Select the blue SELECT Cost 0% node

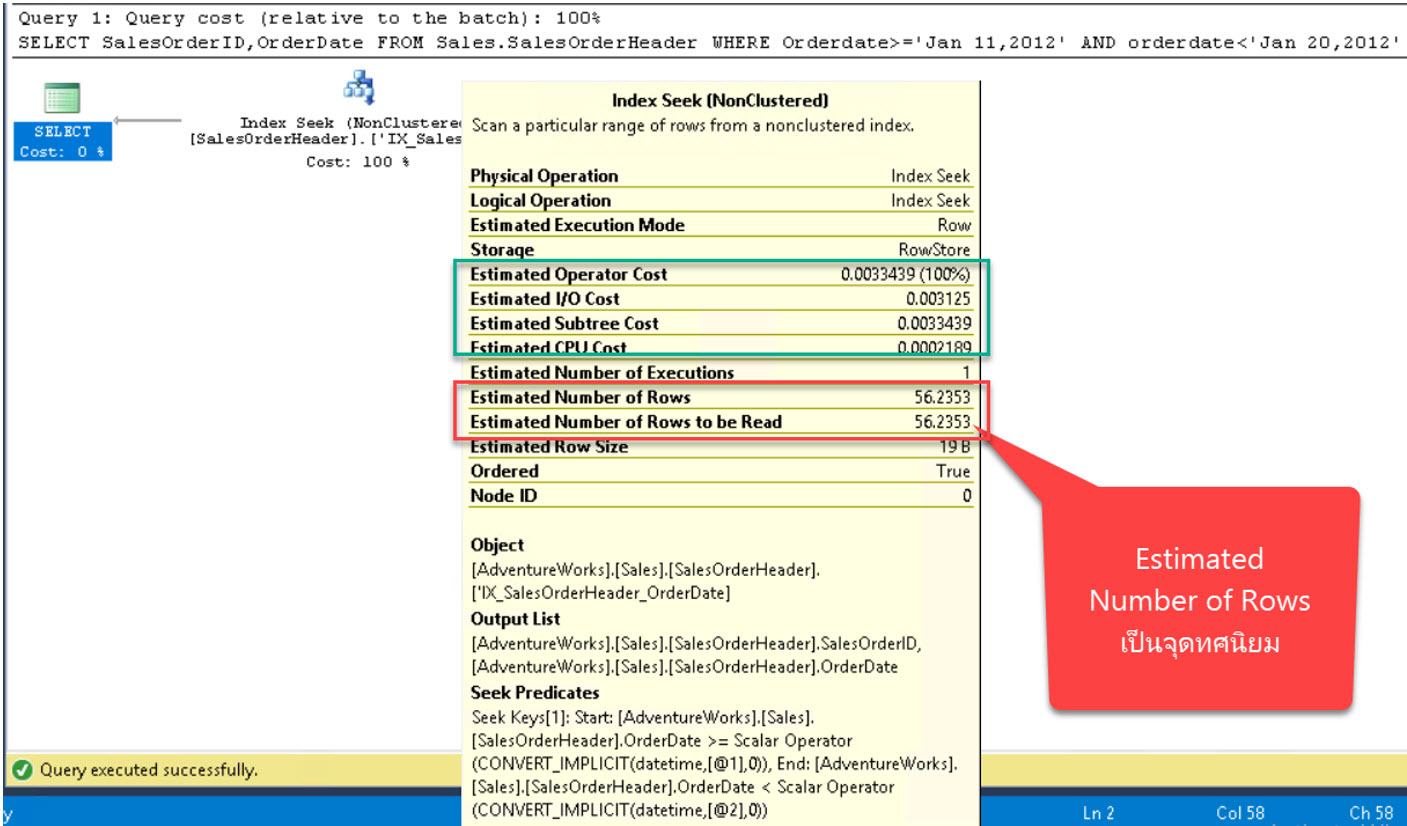point(62,141)
